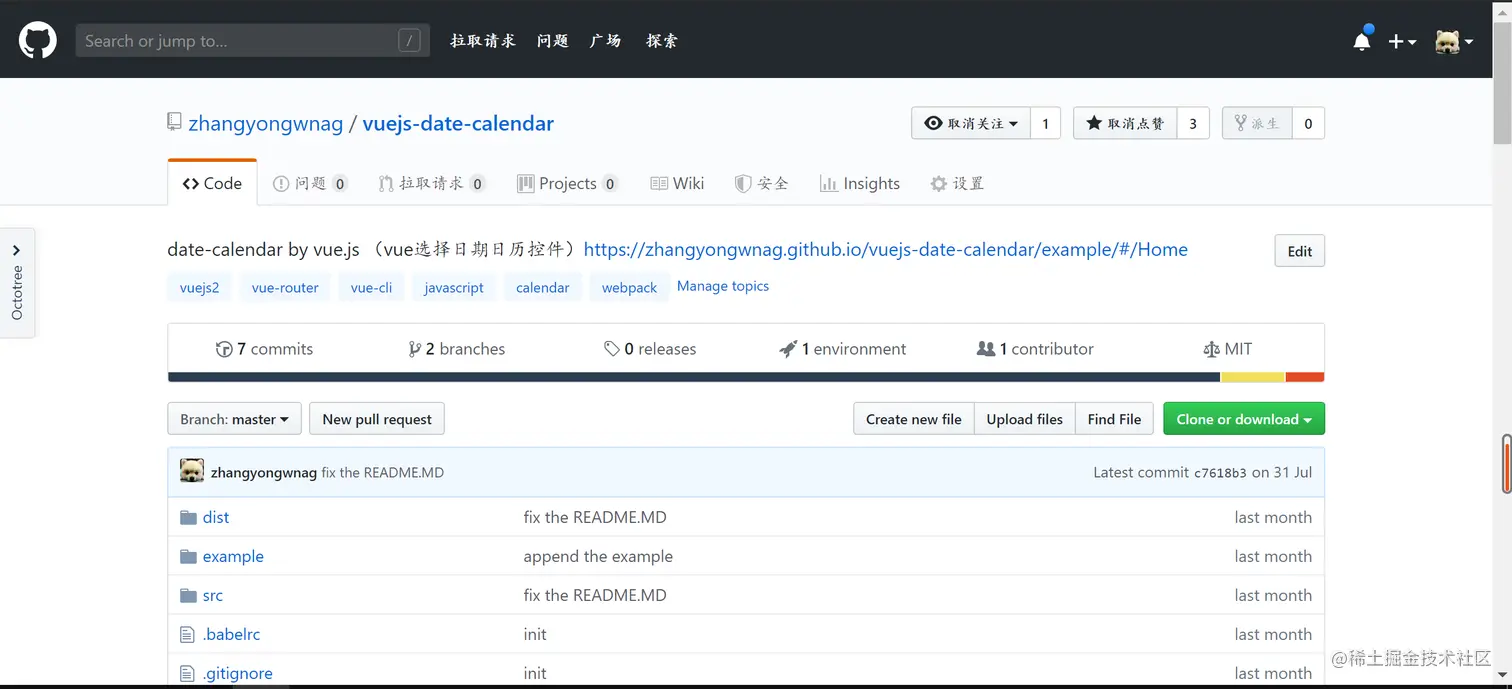Viewport: 1512px width, 689px height.
Task: Open the 取消关注 watch dropdown
Action: (x=971, y=123)
